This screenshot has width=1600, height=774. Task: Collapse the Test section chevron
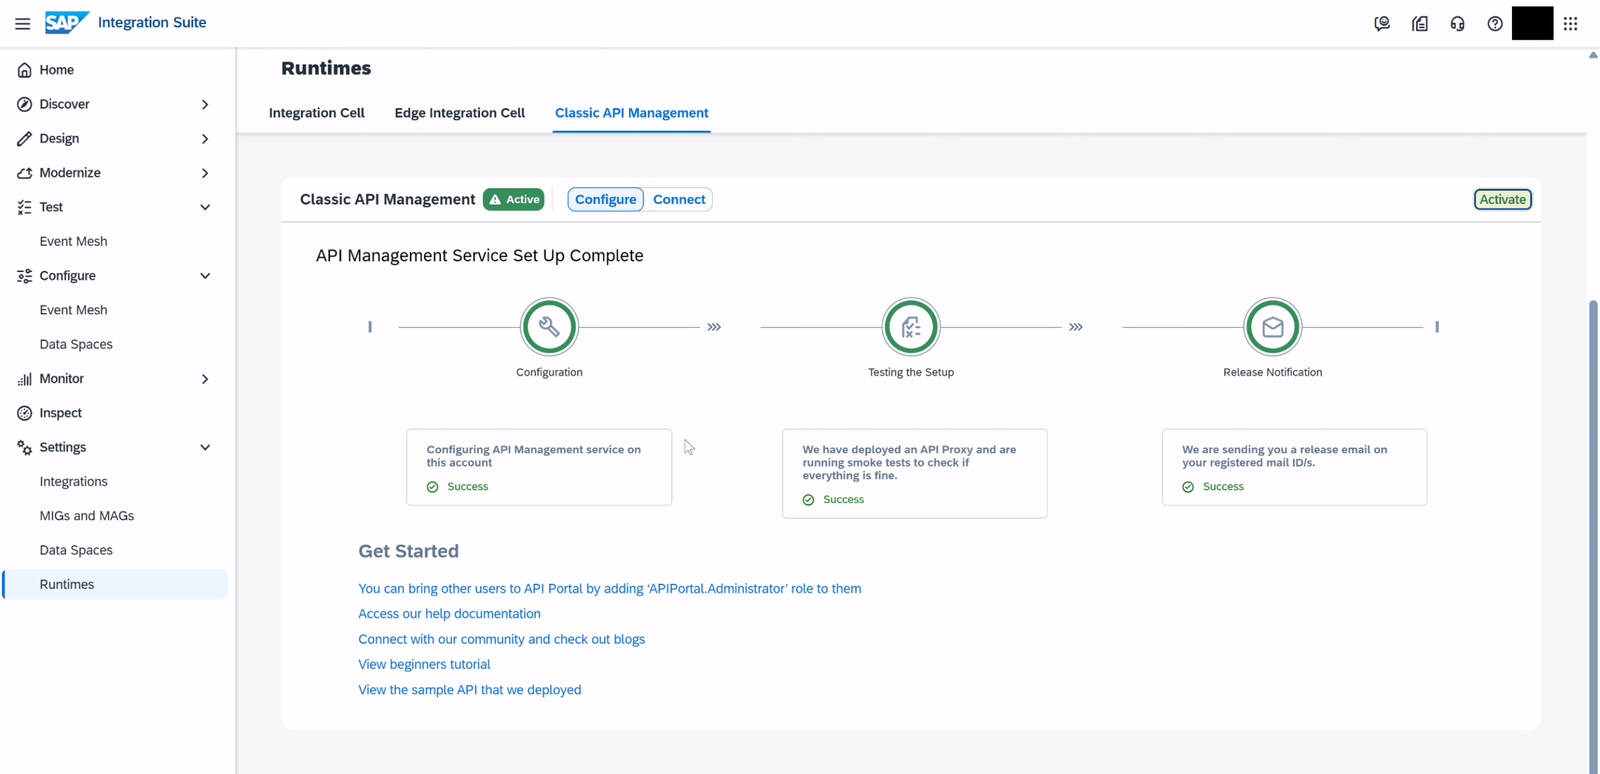(205, 207)
